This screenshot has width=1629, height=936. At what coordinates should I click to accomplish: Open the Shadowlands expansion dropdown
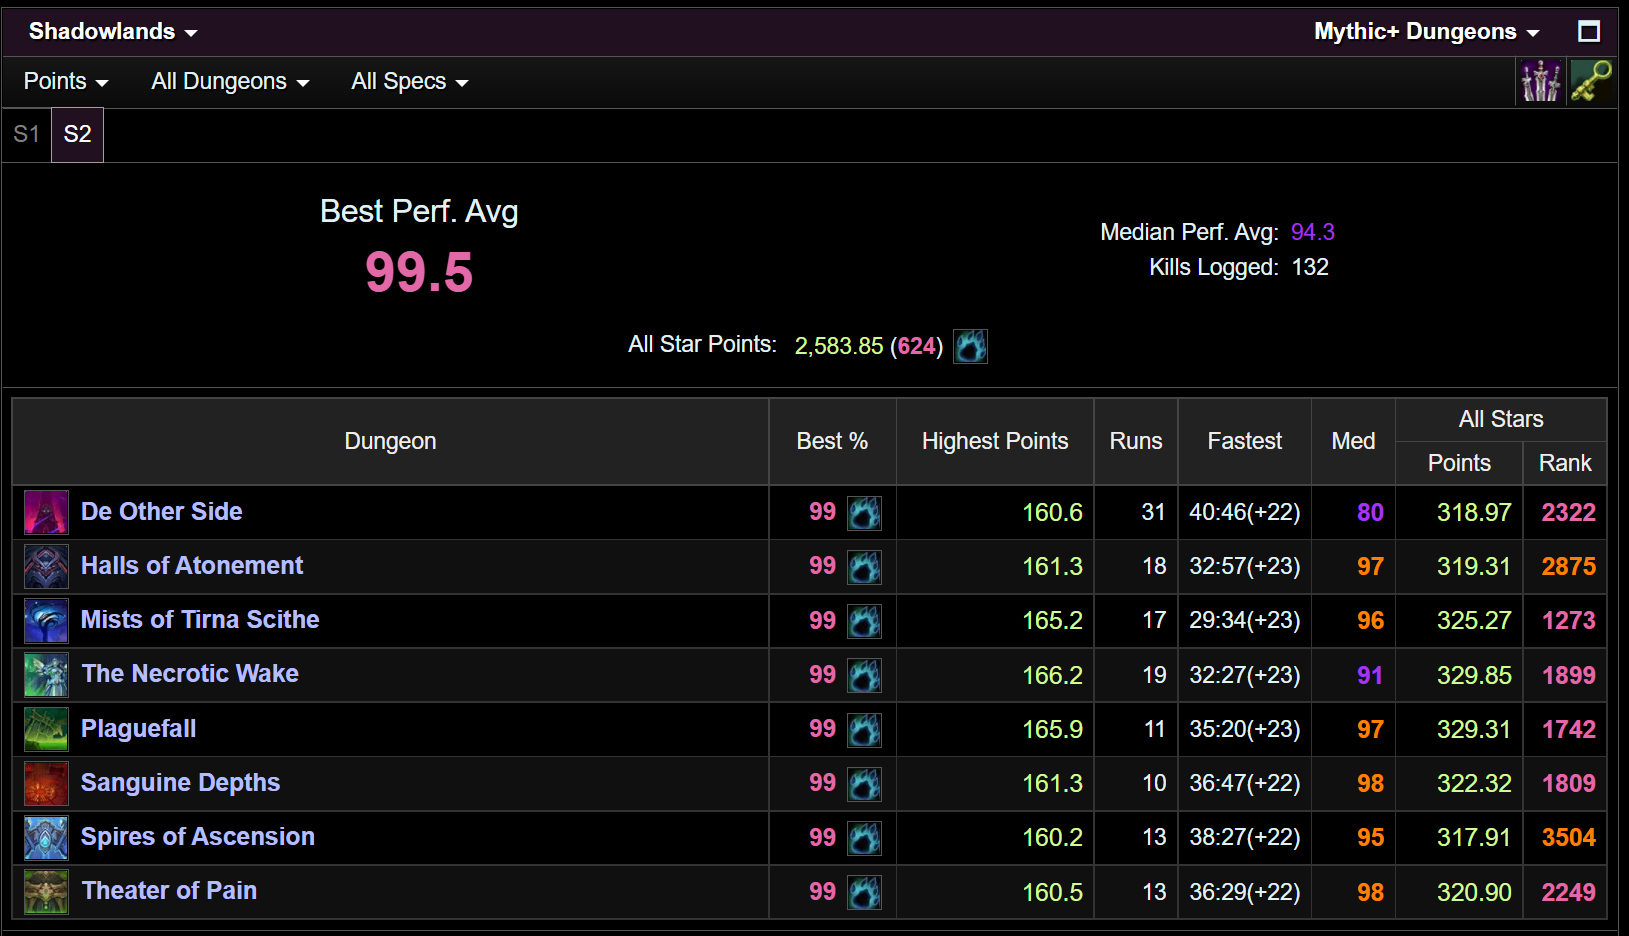click(113, 32)
